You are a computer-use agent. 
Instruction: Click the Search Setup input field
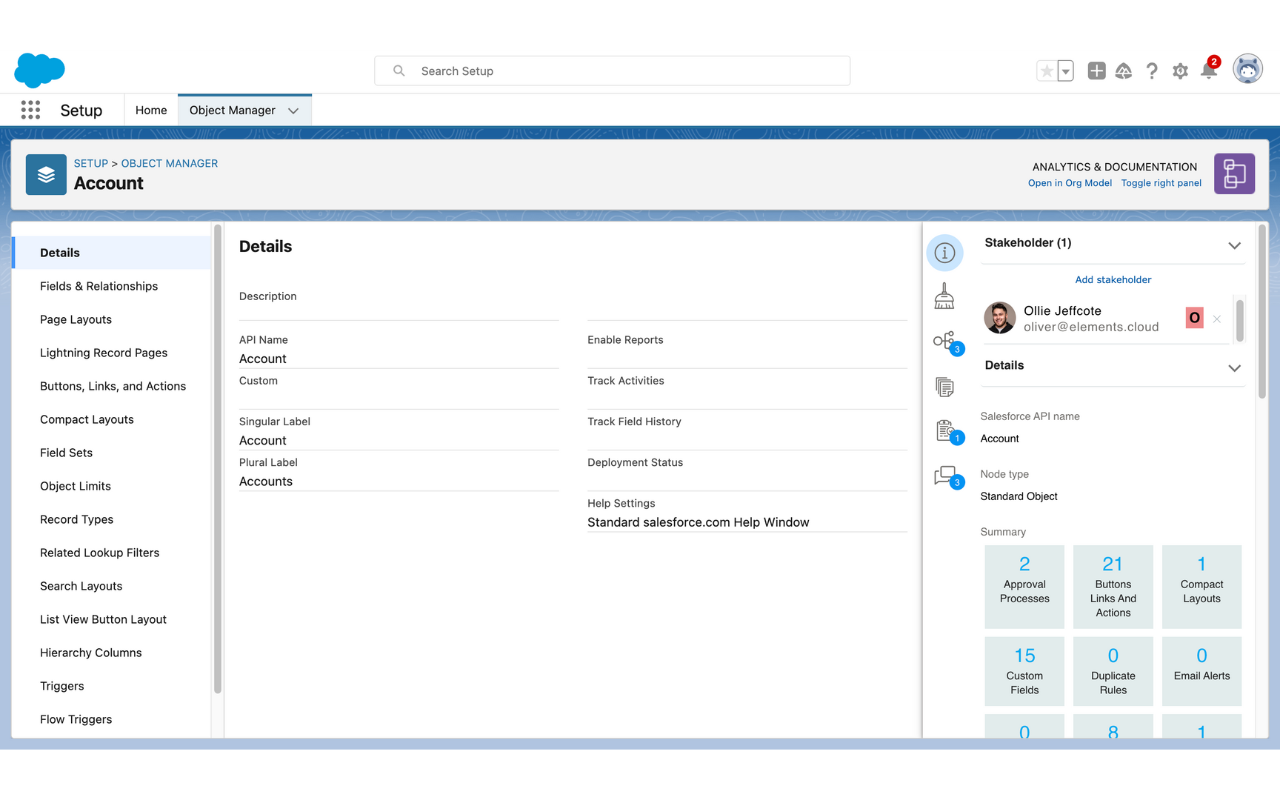pyautogui.click(x=612, y=71)
